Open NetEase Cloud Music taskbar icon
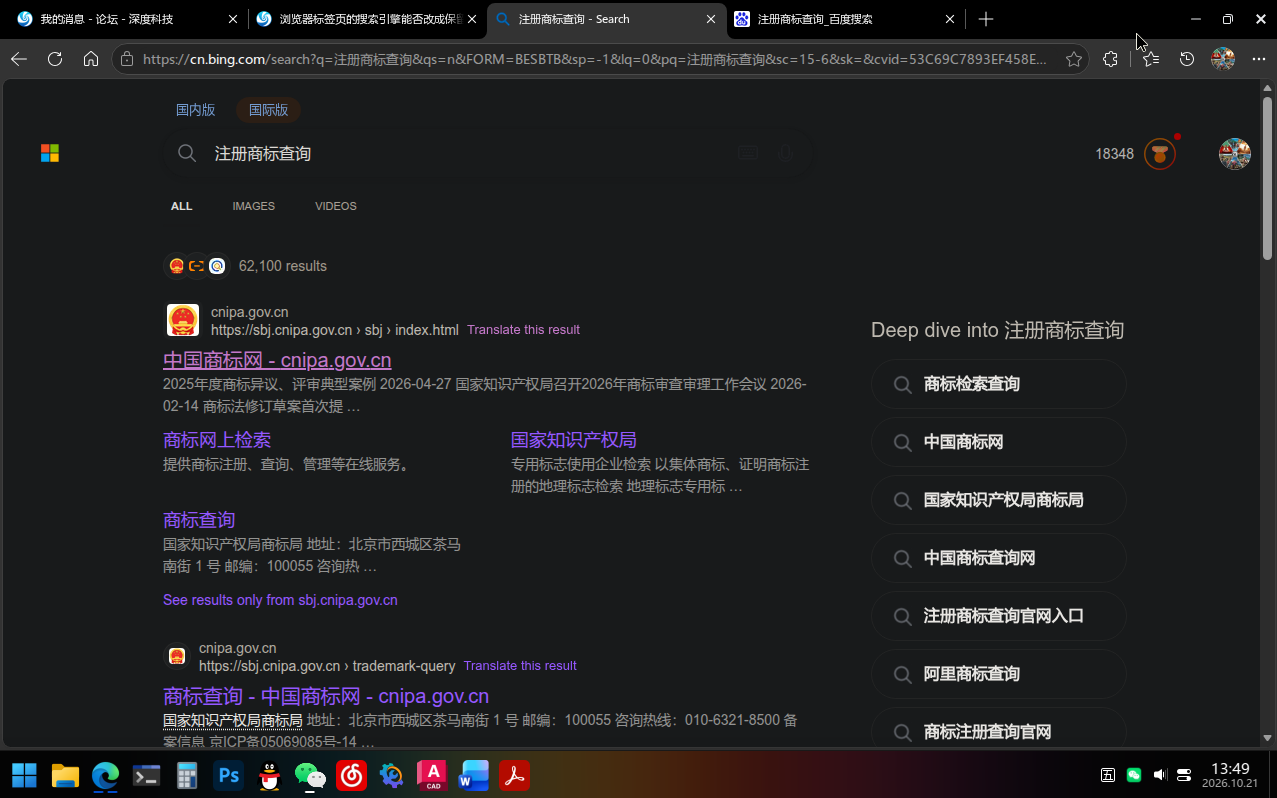This screenshot has height=798, width=1277. (x=351, y=775)
